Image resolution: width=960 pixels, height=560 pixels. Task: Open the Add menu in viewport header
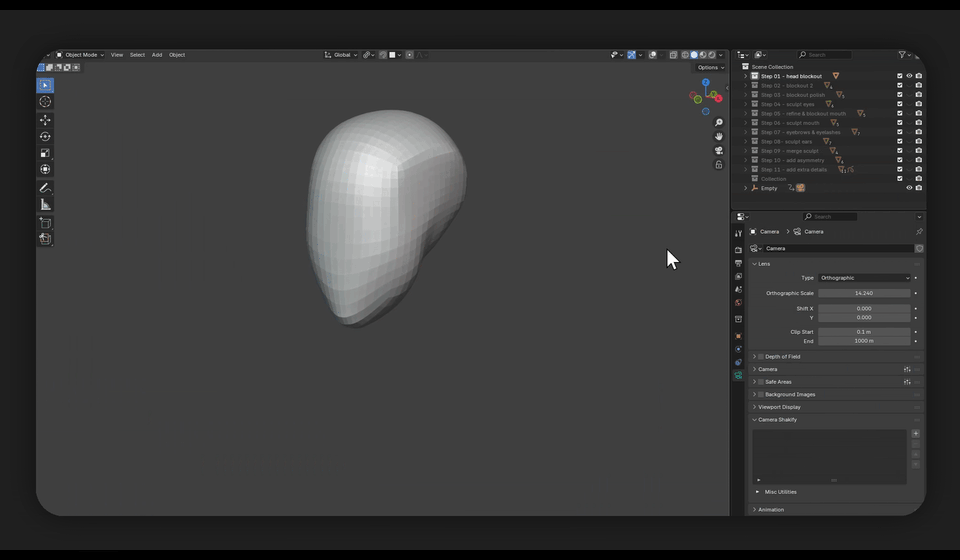coord(157,55)
